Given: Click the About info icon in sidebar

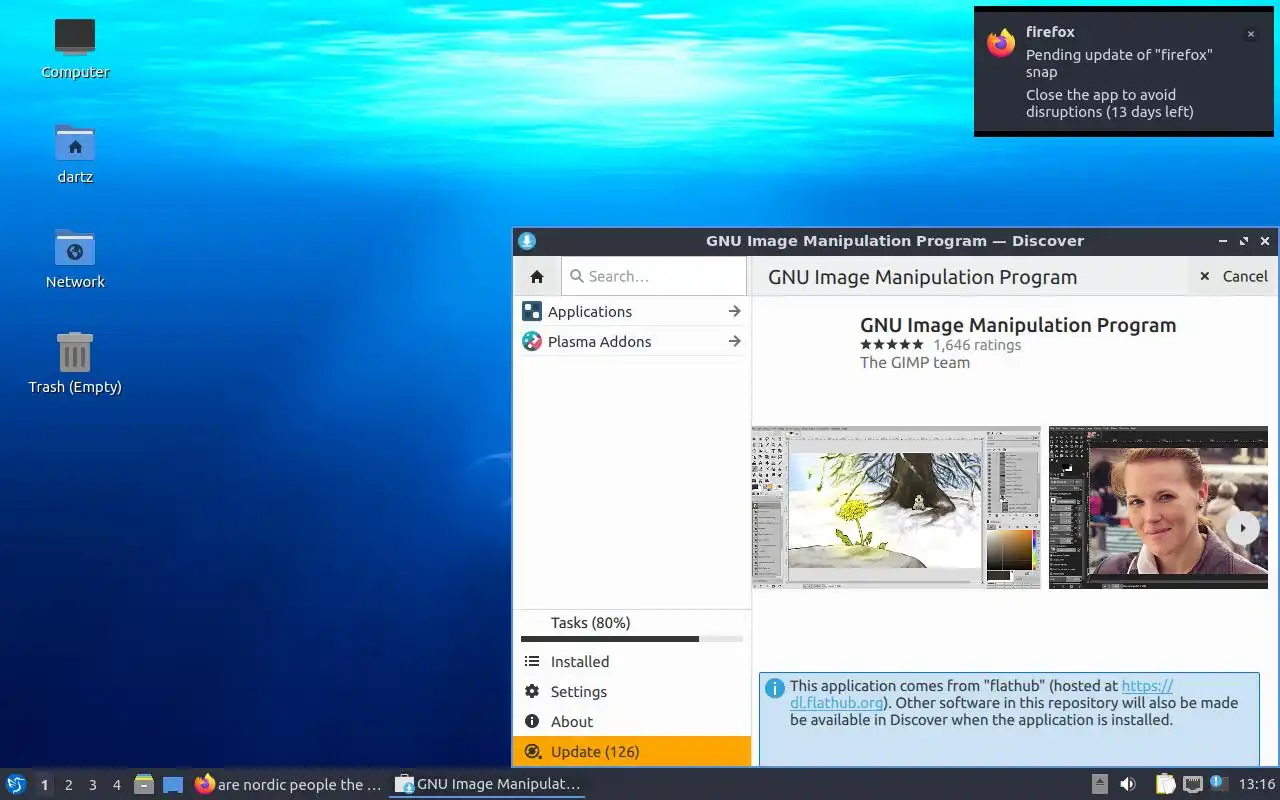Looking at the screenshot, I should [532, 722].
